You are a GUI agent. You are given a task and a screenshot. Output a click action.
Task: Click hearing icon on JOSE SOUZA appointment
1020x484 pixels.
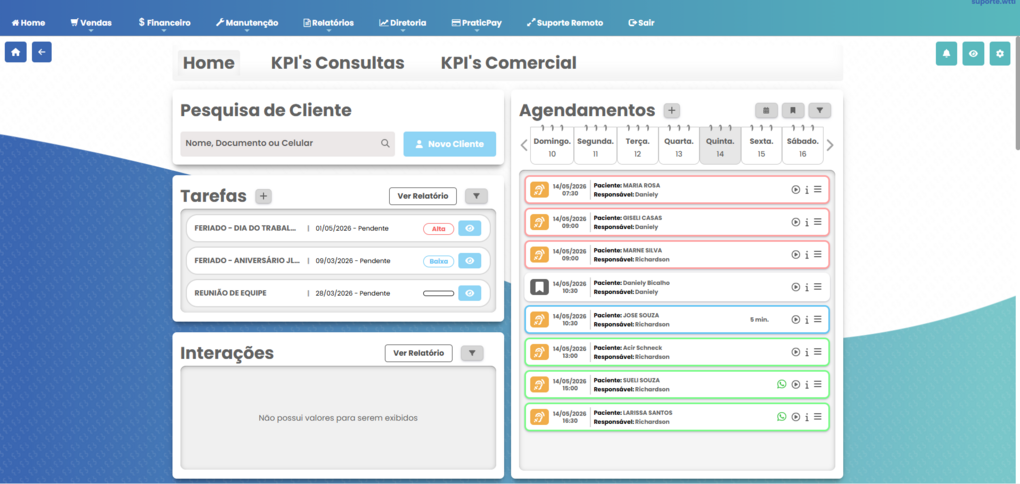(539, 319)
